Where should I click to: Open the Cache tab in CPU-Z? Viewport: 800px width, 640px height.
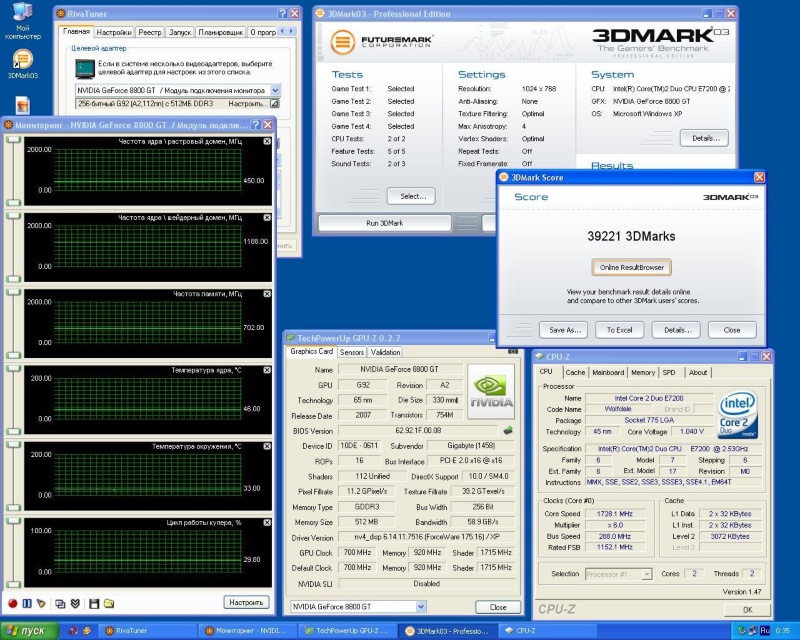tap(575, 373)
